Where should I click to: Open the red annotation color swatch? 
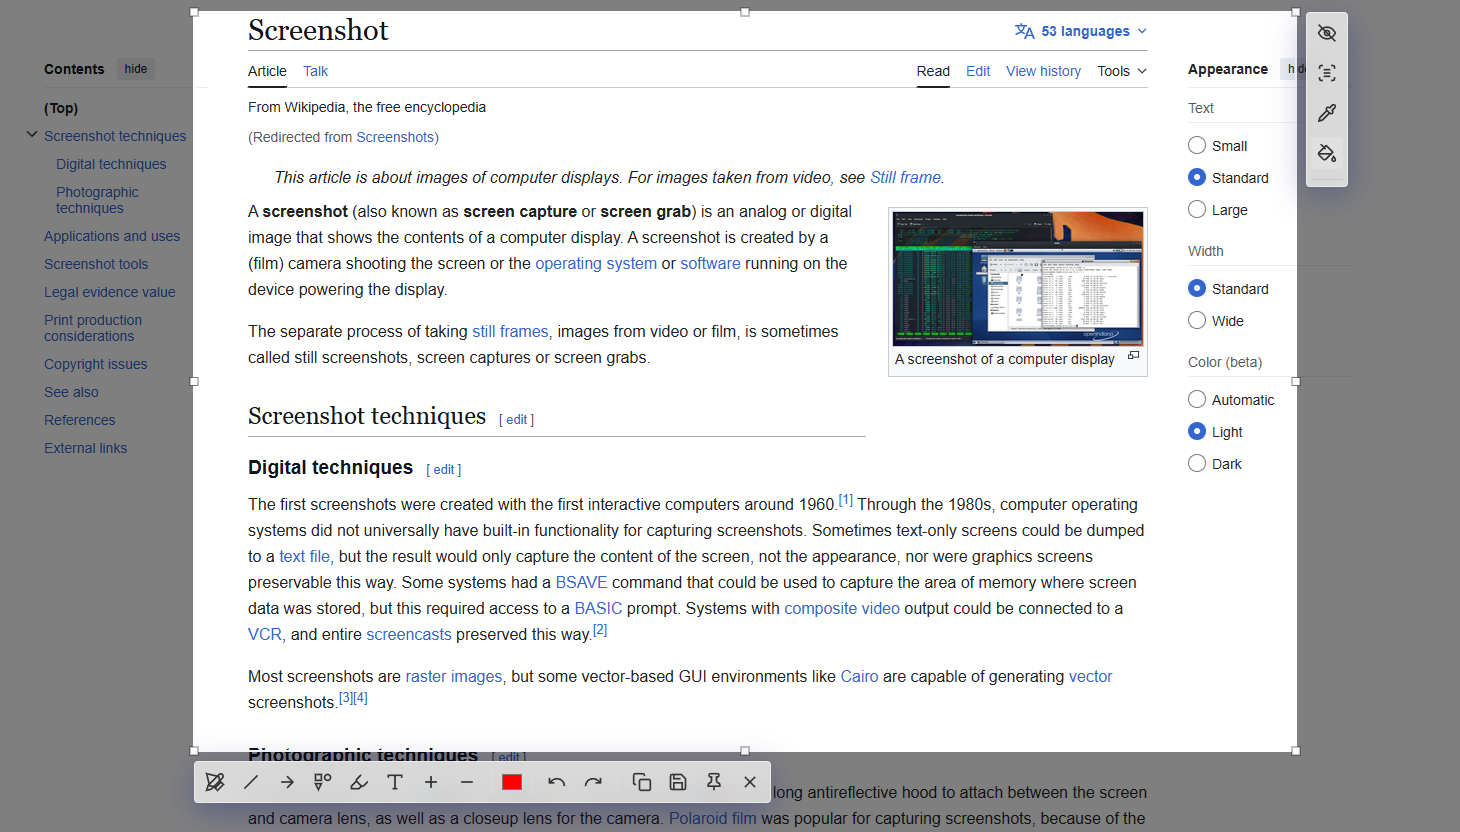coord(511,782)
